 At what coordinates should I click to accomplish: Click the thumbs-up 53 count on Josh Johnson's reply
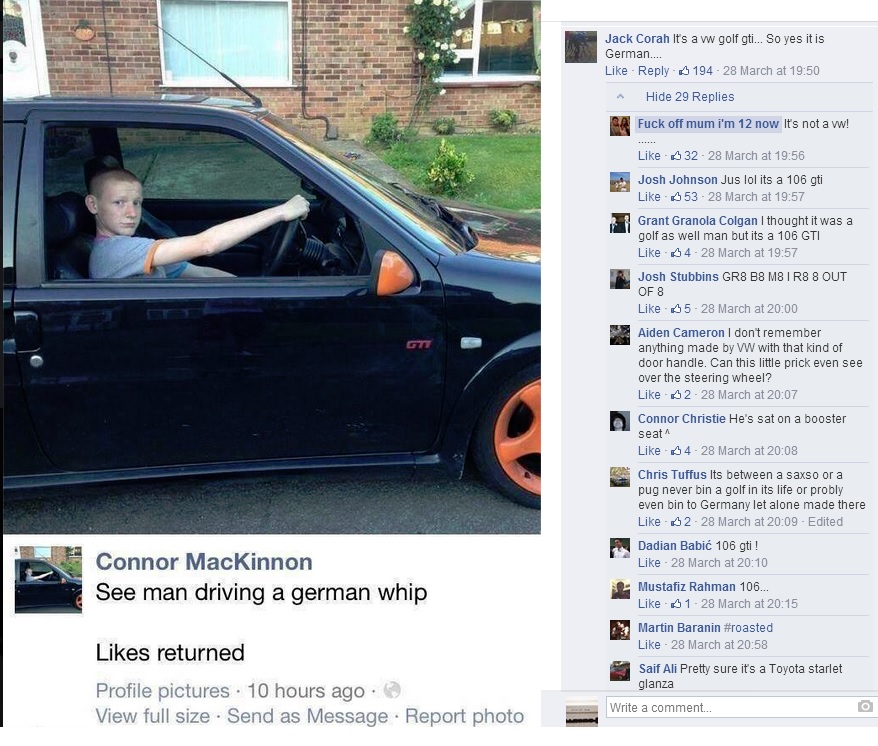(685, 197)
